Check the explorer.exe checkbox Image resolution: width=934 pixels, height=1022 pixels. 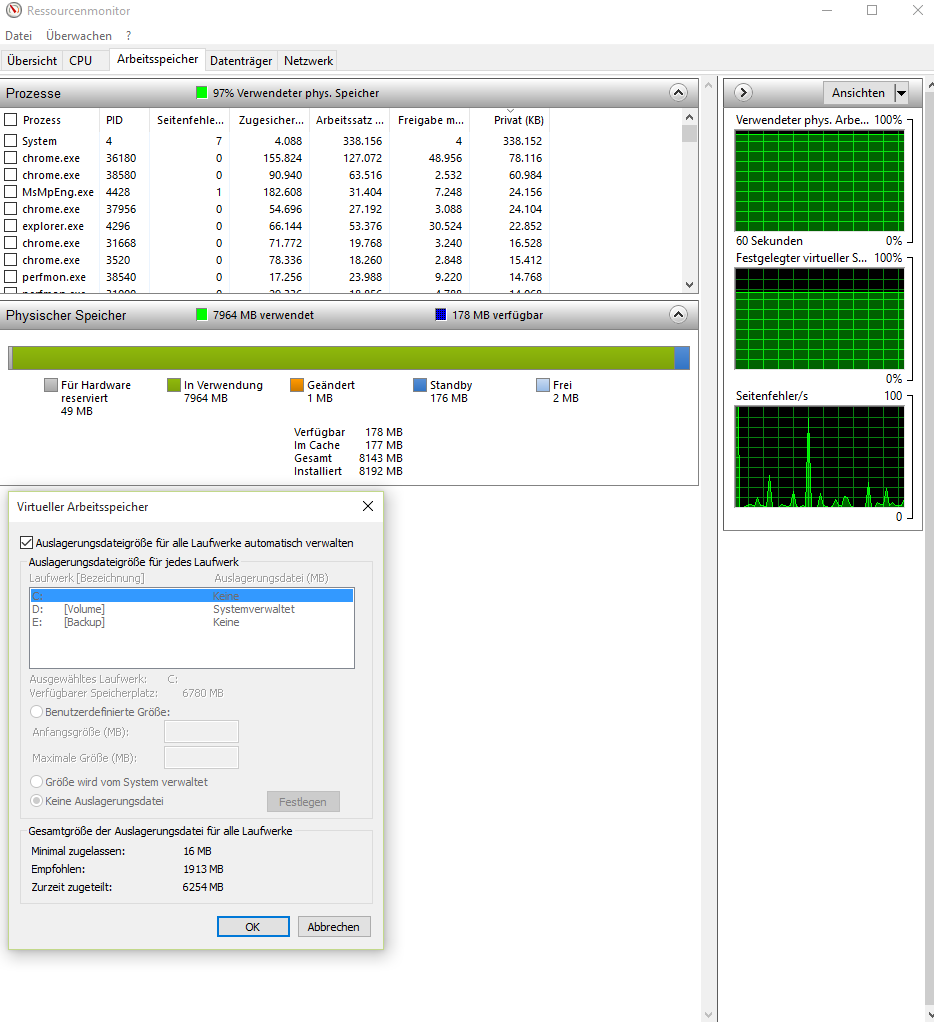coord(10,226)
